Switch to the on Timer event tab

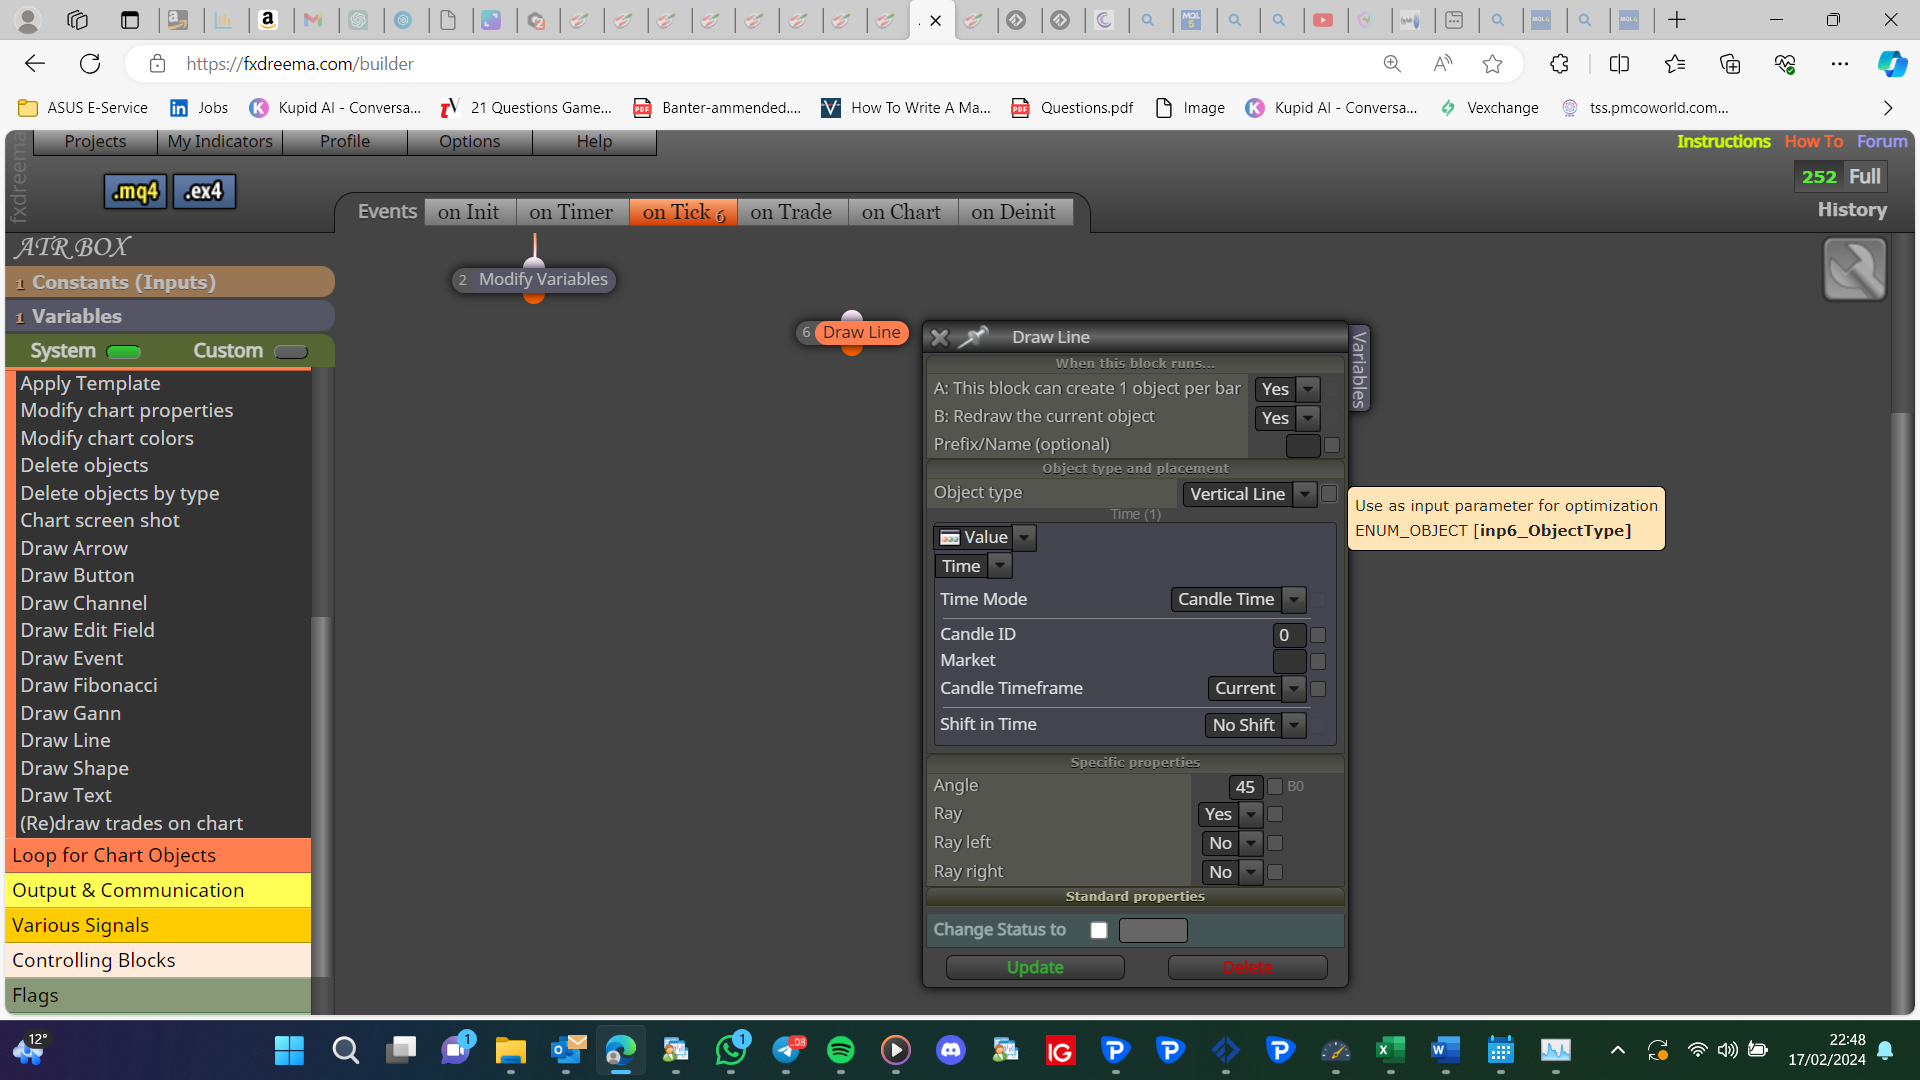571,212
